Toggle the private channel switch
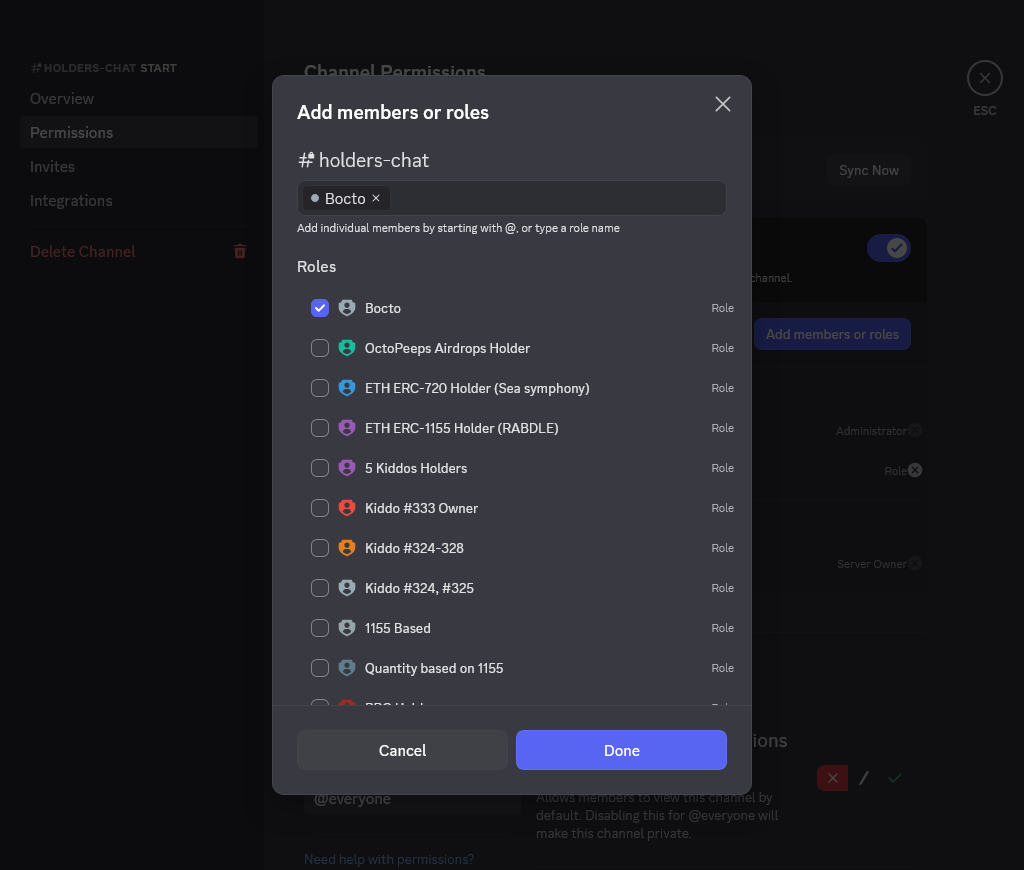The width and height of the screenshot is (1024, 870). 888,248
